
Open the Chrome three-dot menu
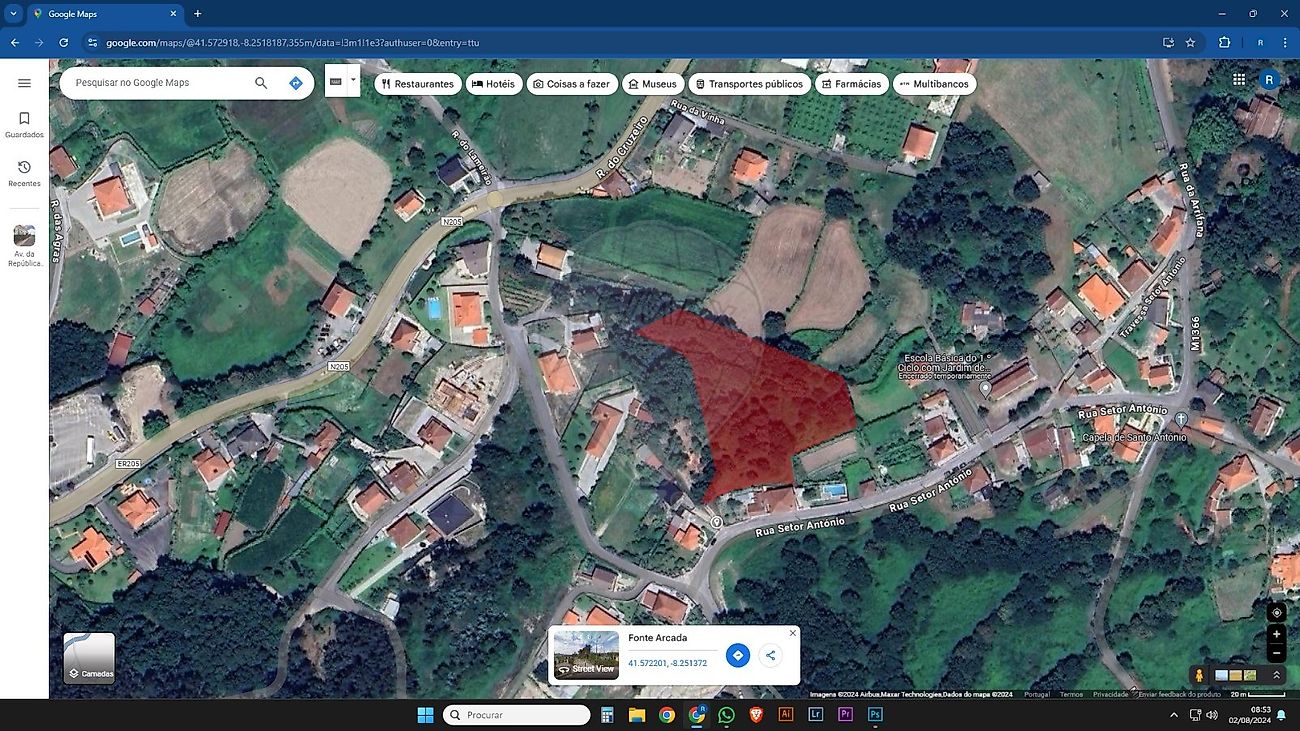[x=1285, y=43]
